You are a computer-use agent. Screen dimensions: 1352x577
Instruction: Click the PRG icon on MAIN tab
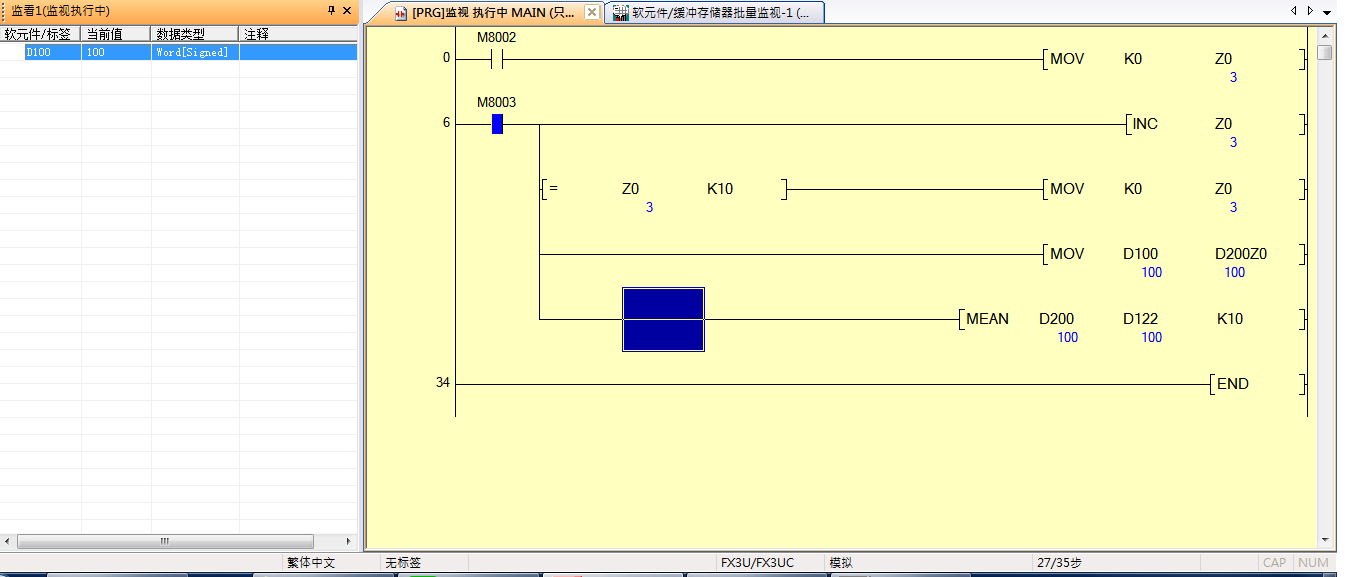402,13
